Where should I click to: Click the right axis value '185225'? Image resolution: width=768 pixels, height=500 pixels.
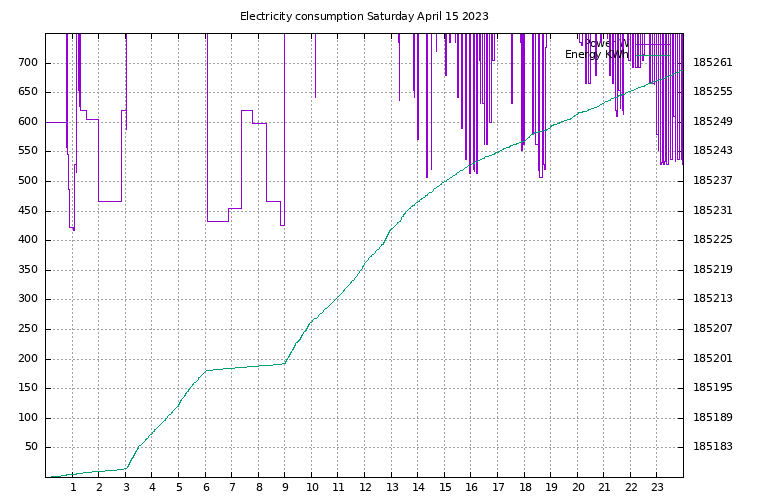click(x=713, y=239)
